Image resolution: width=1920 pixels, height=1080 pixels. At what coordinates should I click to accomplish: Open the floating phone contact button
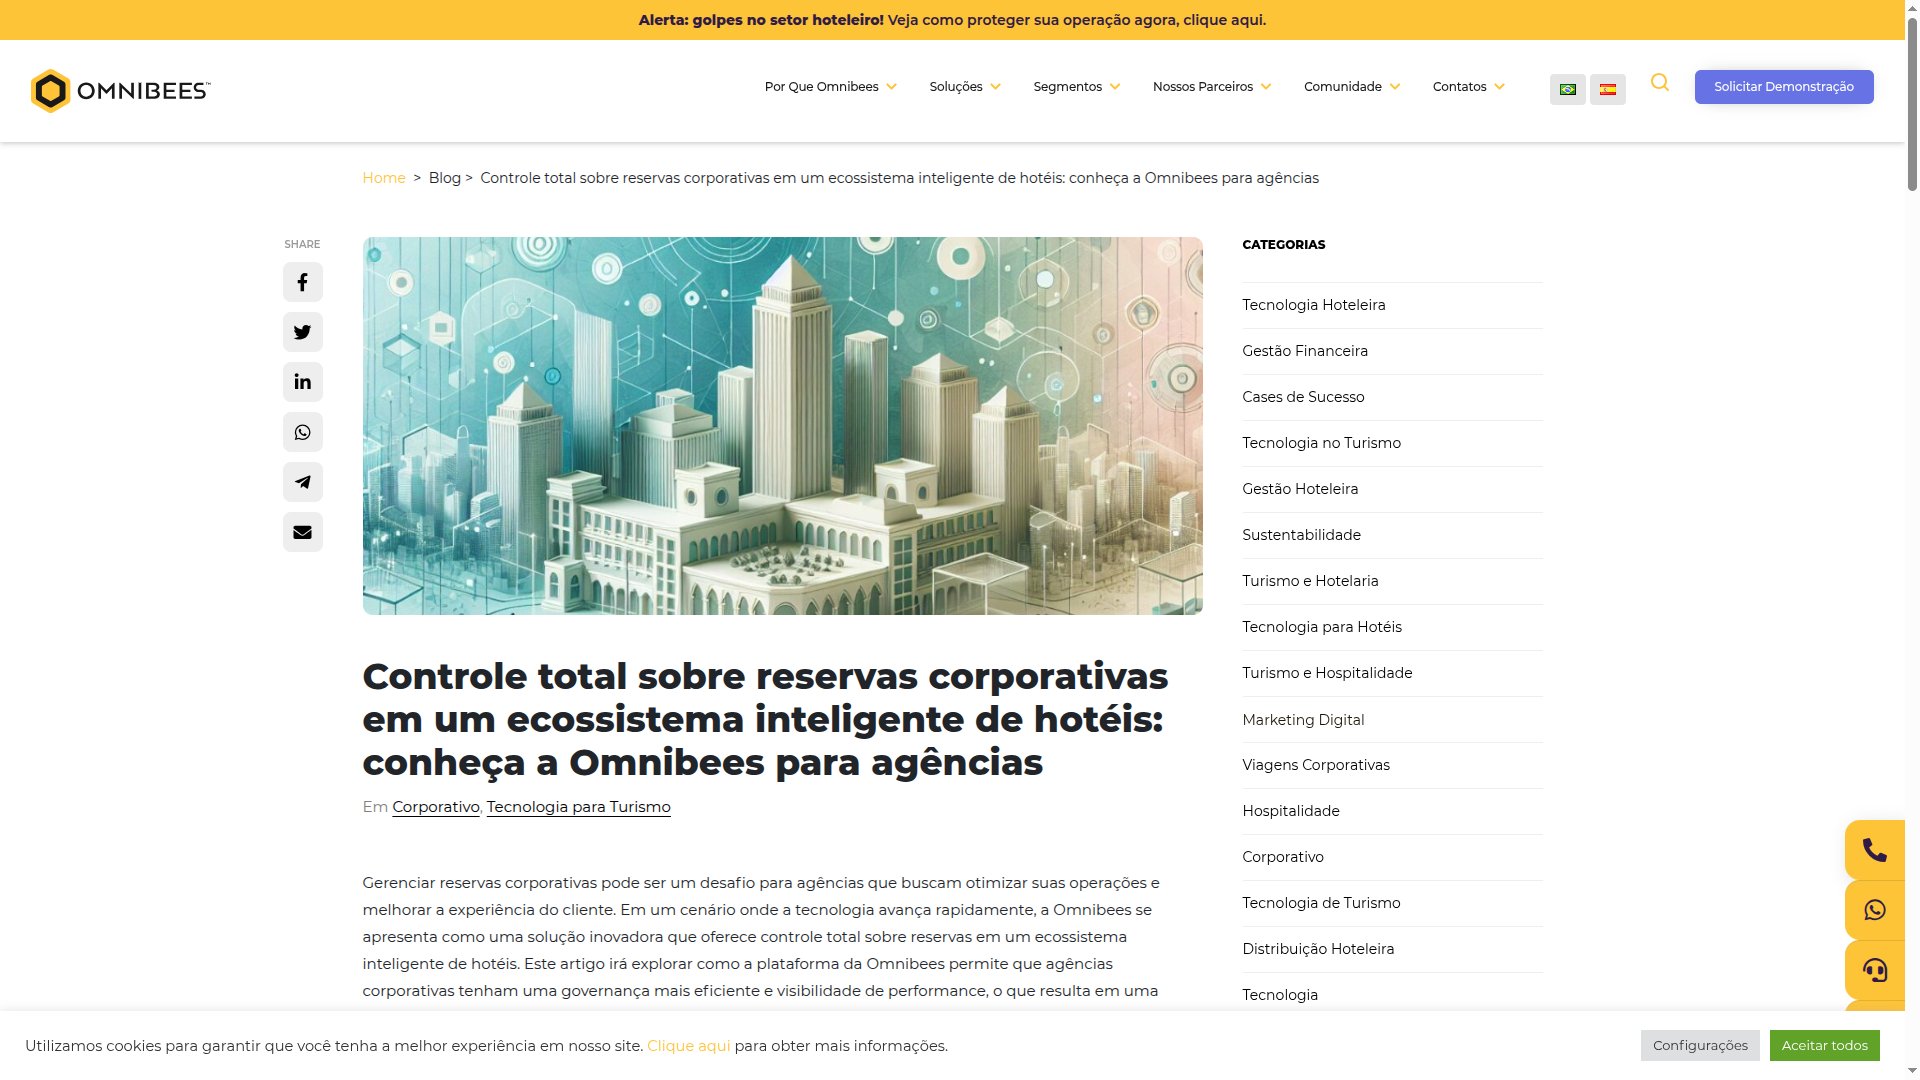(x=1874, y=849)
